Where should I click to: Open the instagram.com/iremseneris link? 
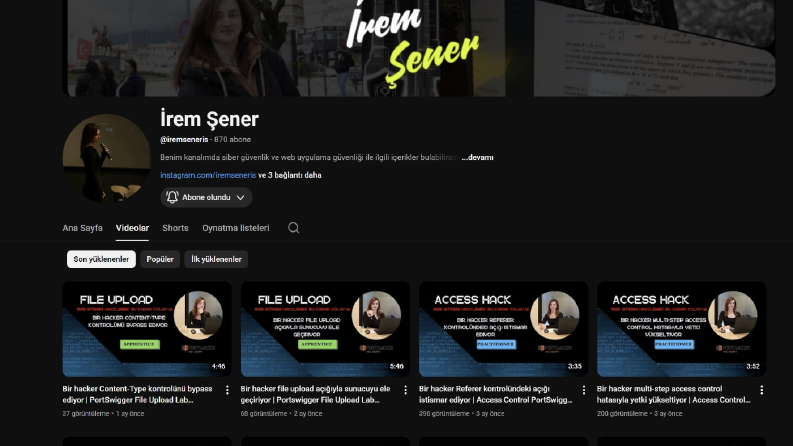coord(208,175)
